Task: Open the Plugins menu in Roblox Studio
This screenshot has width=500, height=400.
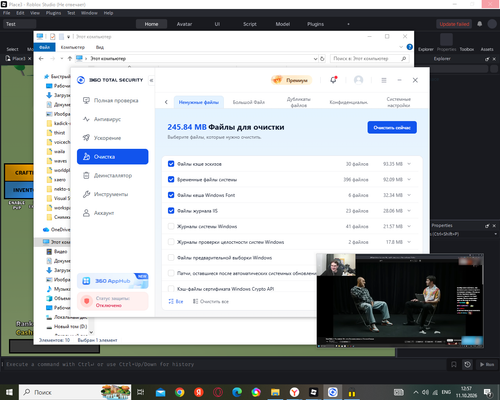Action: (53, 13)
